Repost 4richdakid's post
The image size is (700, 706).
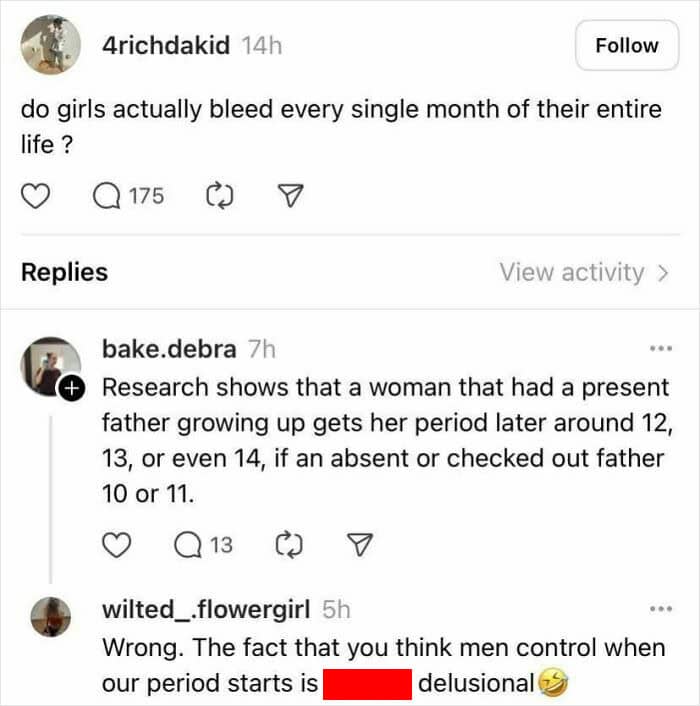coord(217,196)
